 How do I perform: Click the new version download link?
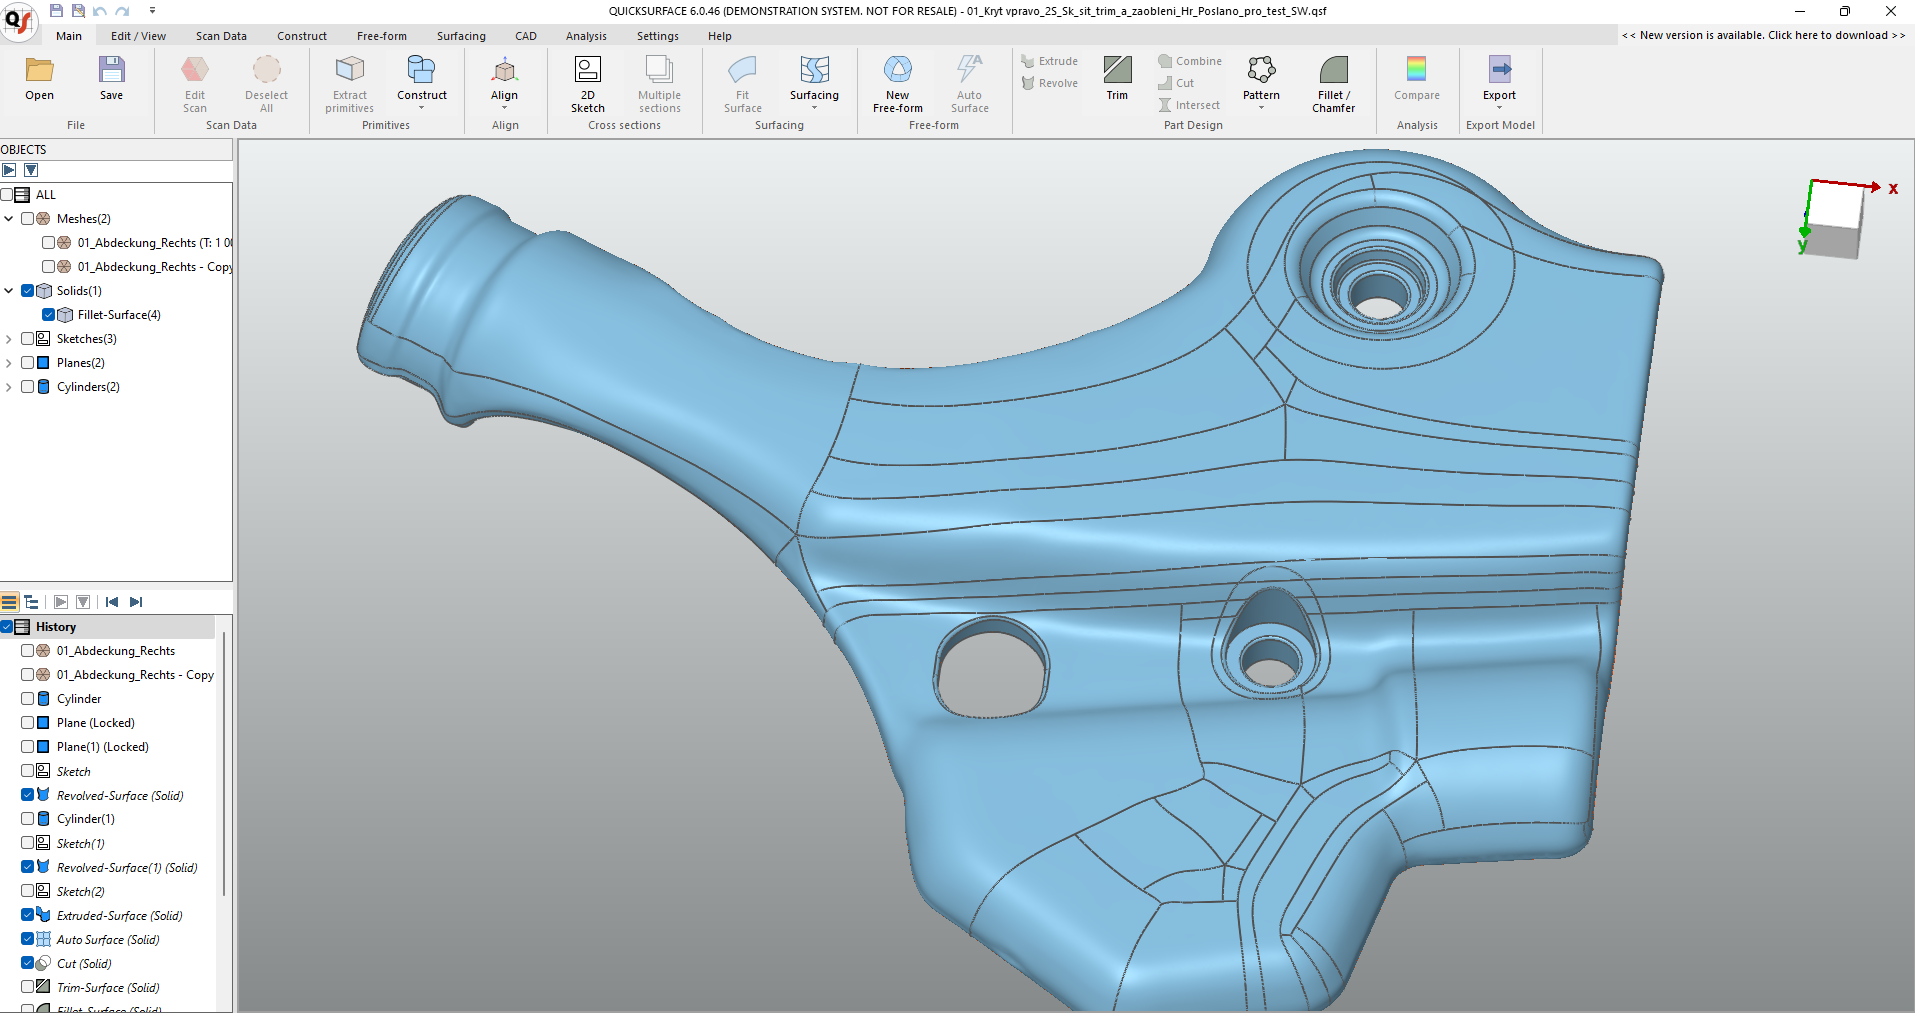tap(1764, 35)
